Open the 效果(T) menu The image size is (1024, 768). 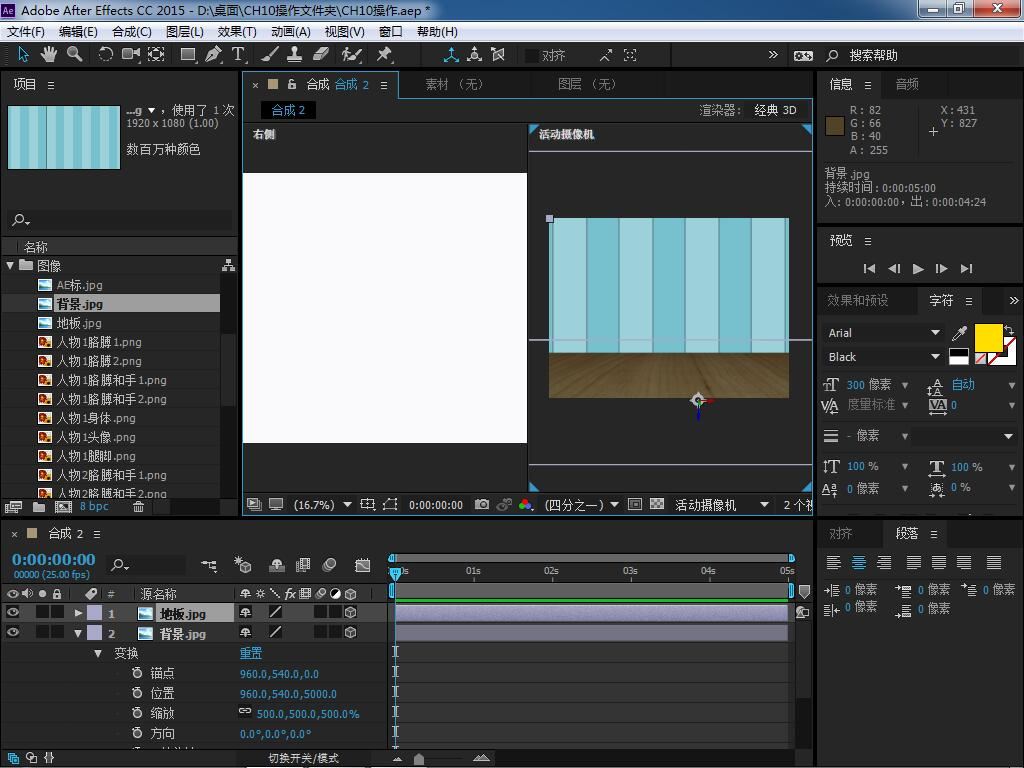pos(237,31)
